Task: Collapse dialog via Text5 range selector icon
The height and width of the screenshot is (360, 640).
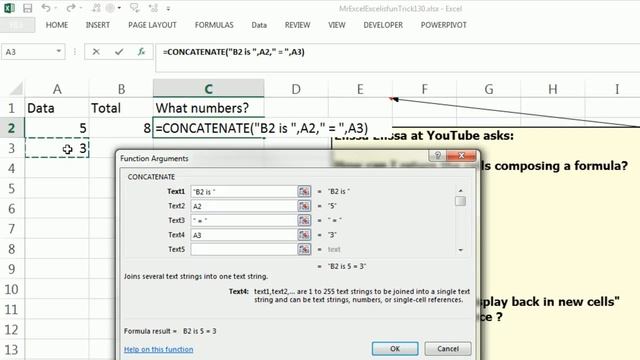Action: click(x=304, y=249)
